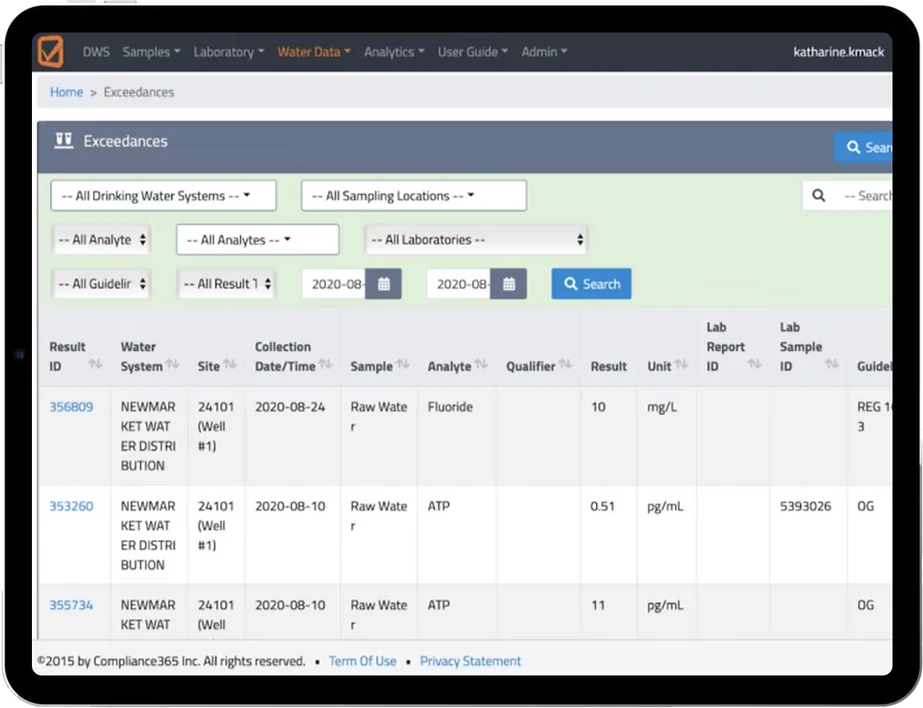Click the Exceedances breadcrumb text
This screenshot has width=923, height=708.
(x=139, y=92)
